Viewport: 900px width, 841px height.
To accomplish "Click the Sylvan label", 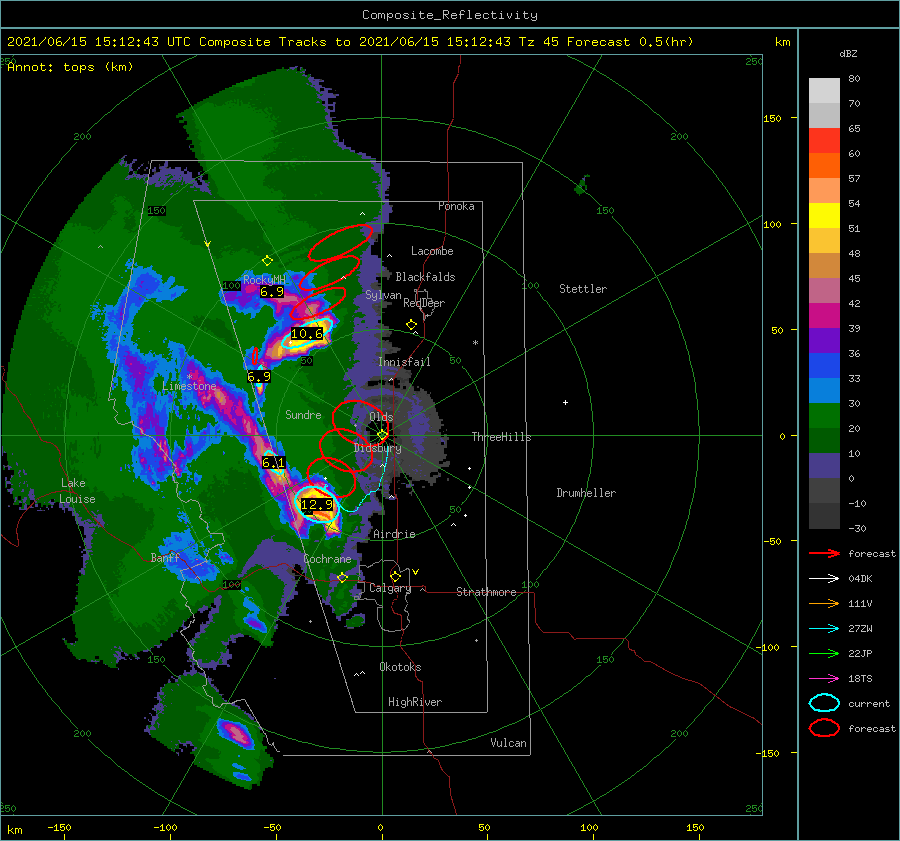I will [x=383, y=295].
